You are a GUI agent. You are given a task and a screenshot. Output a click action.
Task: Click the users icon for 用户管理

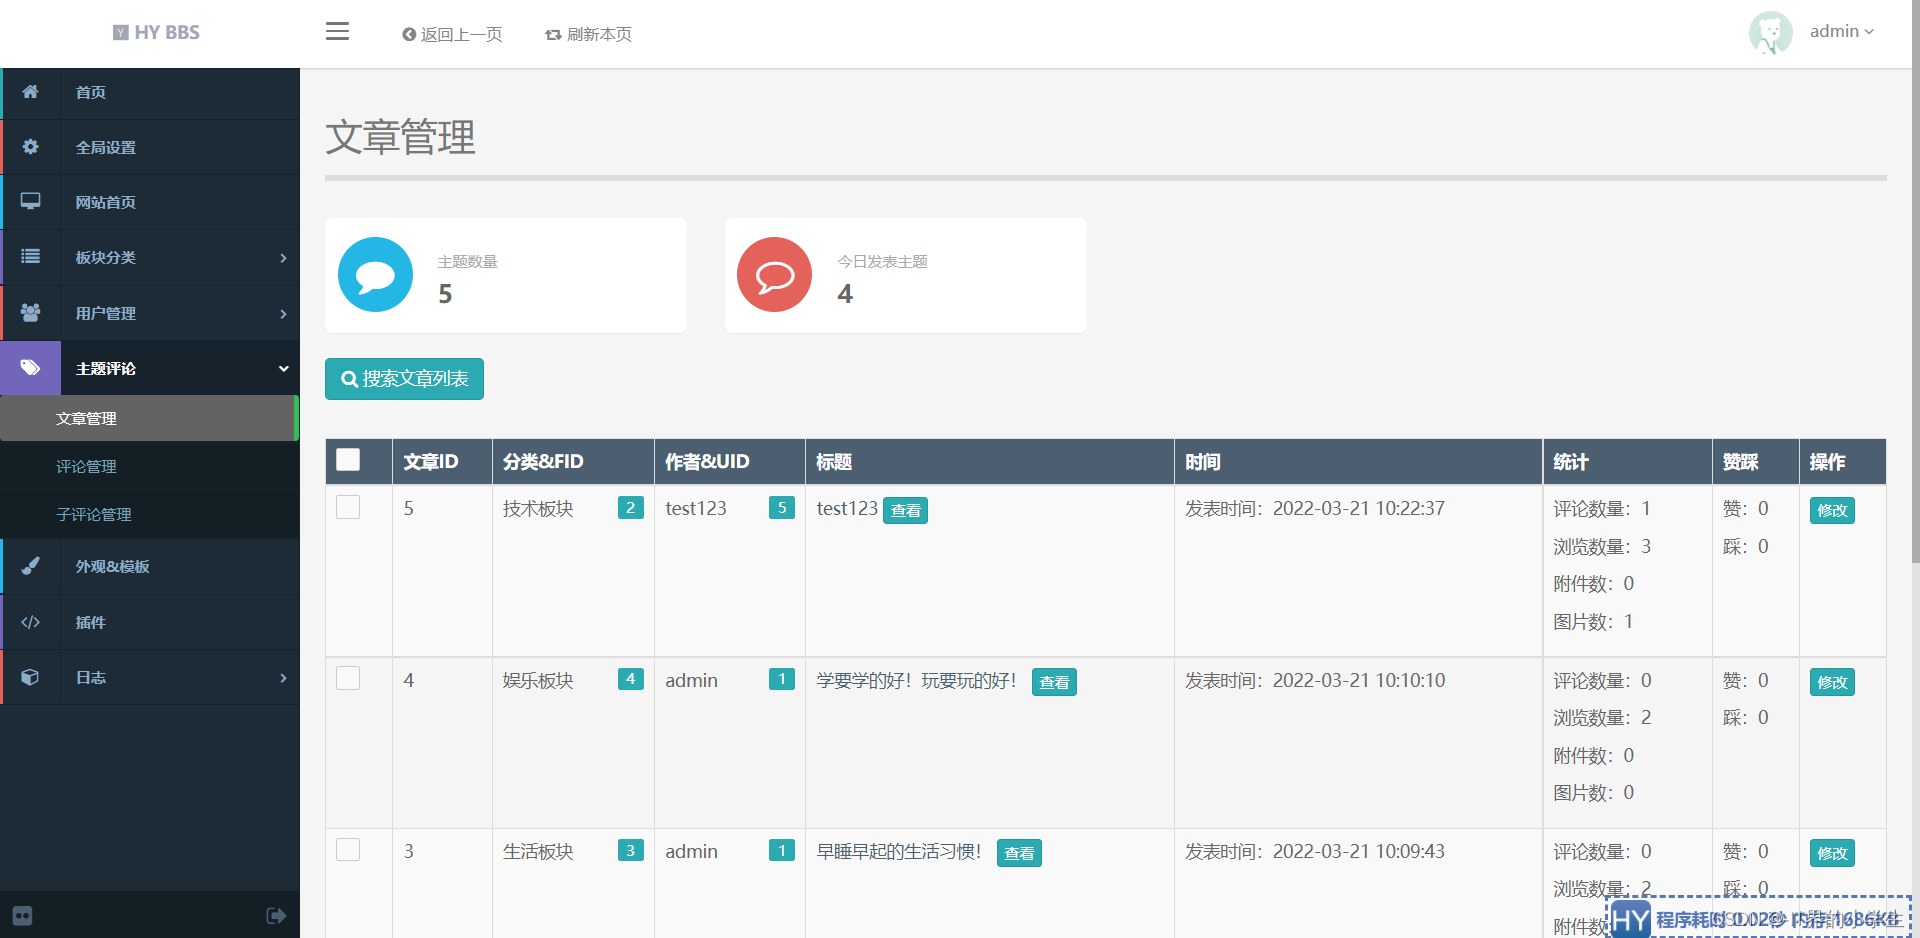(30, 312)
